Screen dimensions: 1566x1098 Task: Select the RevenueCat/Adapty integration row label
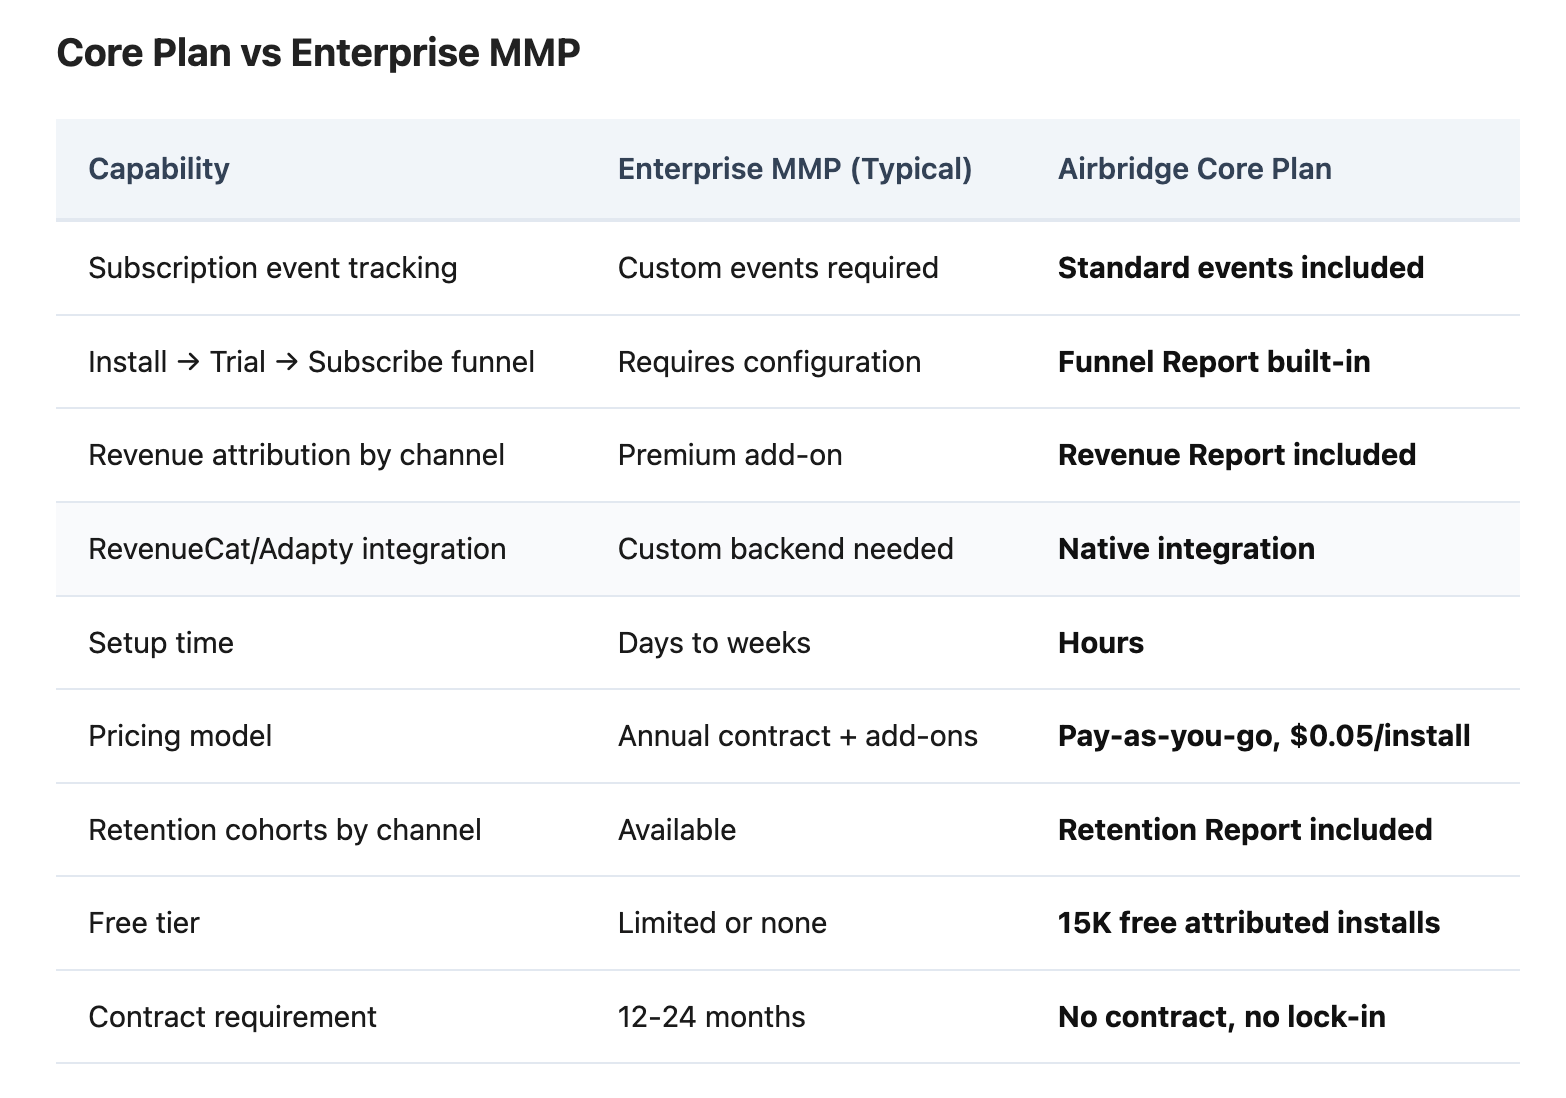click(297, 549)
